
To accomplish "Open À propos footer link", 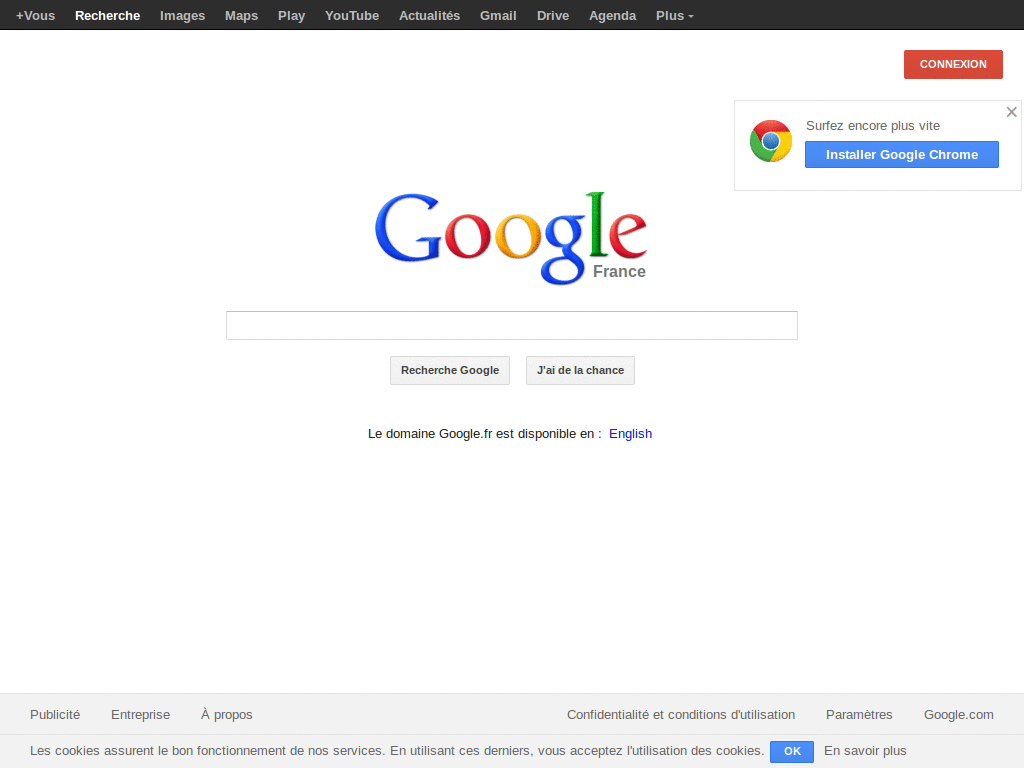I will tap(227, 714).
